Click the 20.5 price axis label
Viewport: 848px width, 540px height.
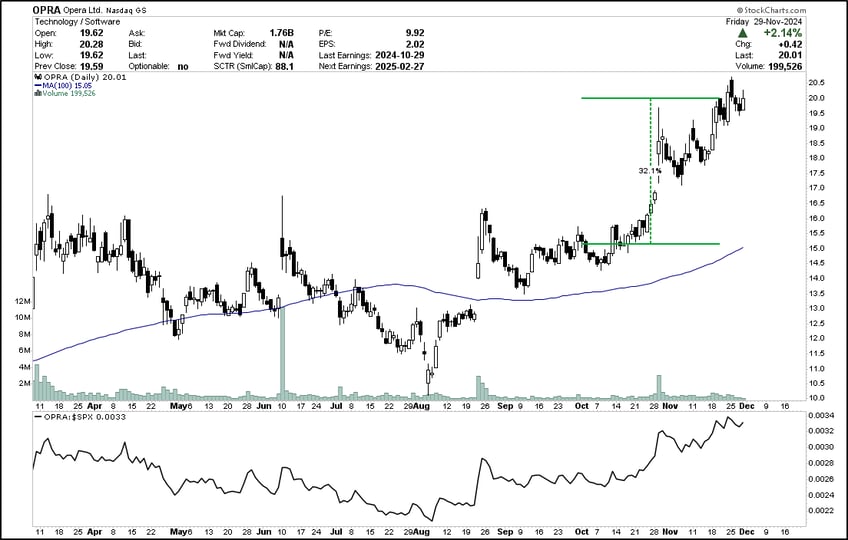816,83
